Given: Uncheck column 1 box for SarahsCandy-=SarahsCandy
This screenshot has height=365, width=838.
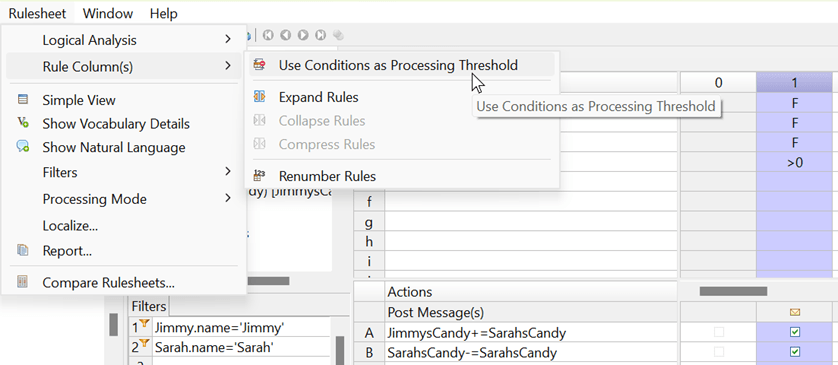Looking at the screenshot, I should pos(795,352).
